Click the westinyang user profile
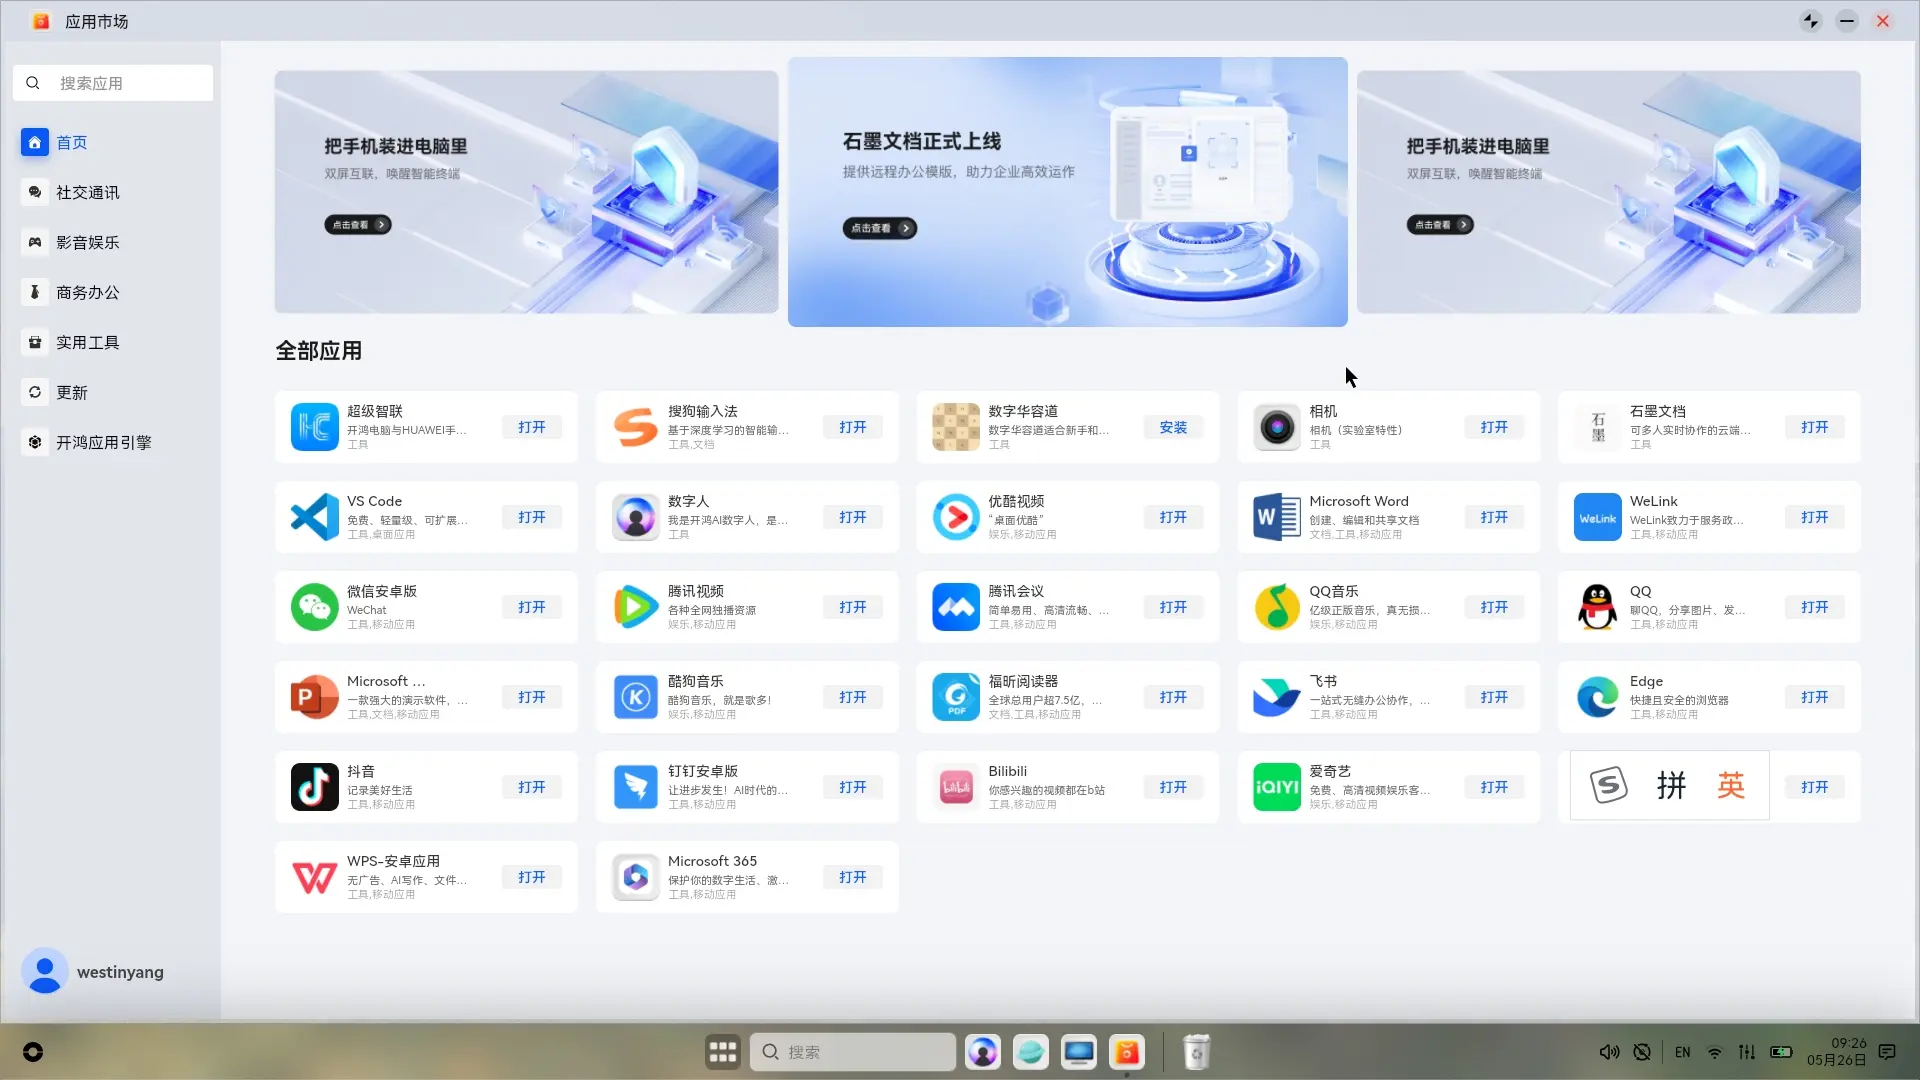This screenshot has height=1080, width=1920. [93, 972]
